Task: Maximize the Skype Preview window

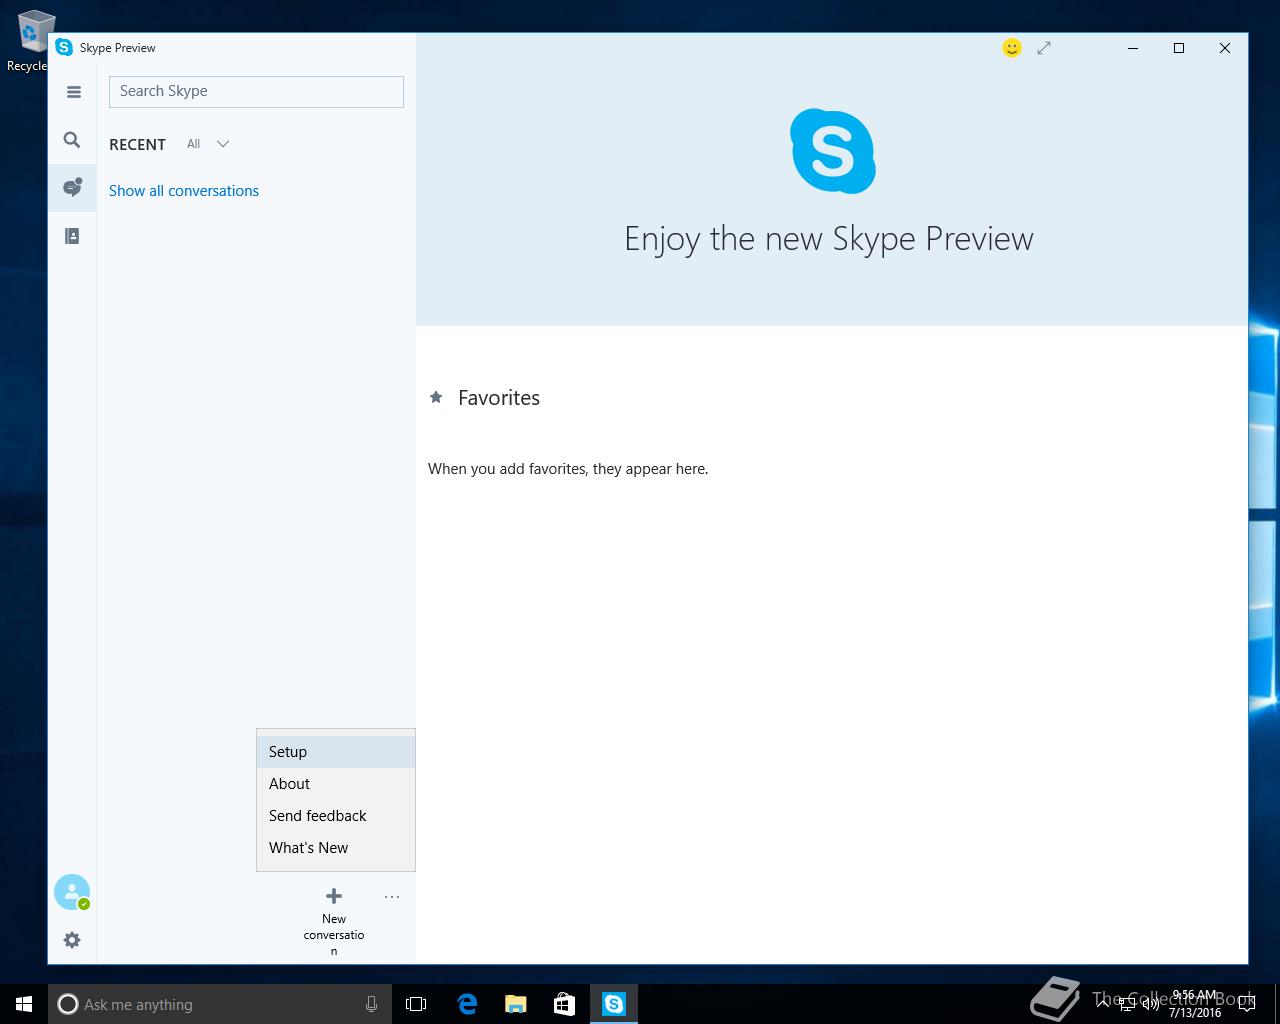Action: [x=1179, y=48]
